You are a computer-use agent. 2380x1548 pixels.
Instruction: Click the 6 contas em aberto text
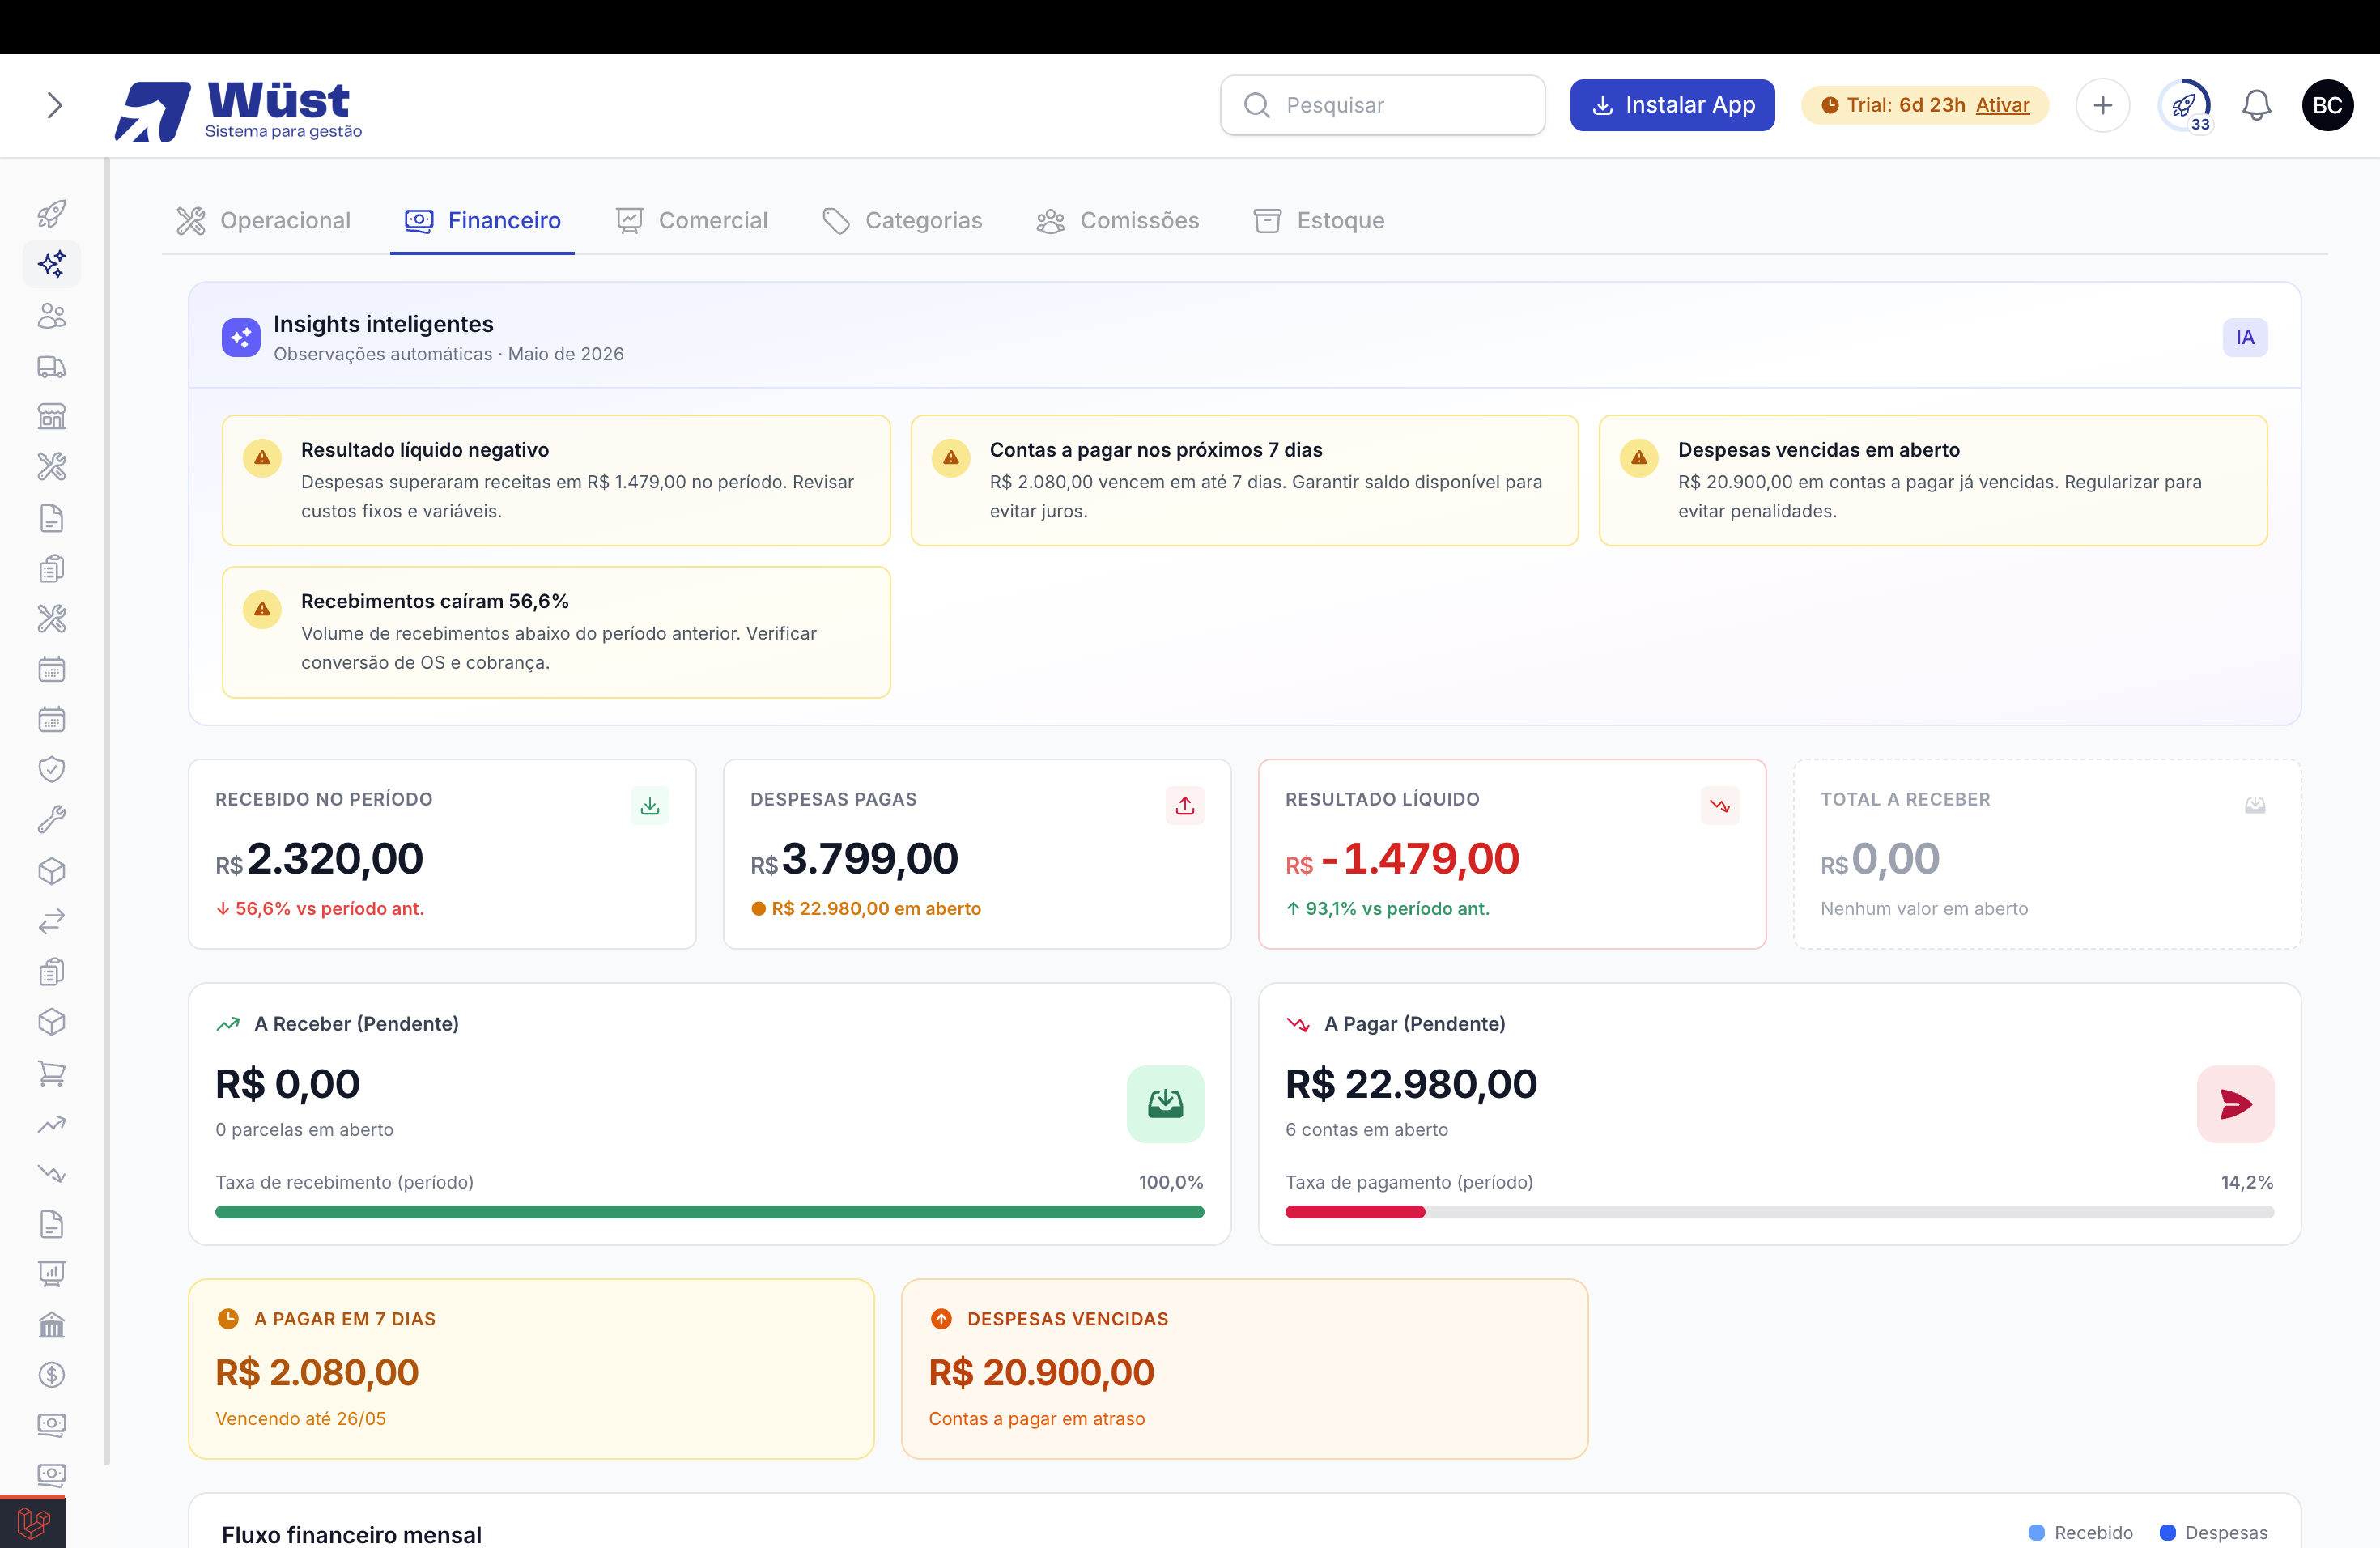coord(1366,1129)
